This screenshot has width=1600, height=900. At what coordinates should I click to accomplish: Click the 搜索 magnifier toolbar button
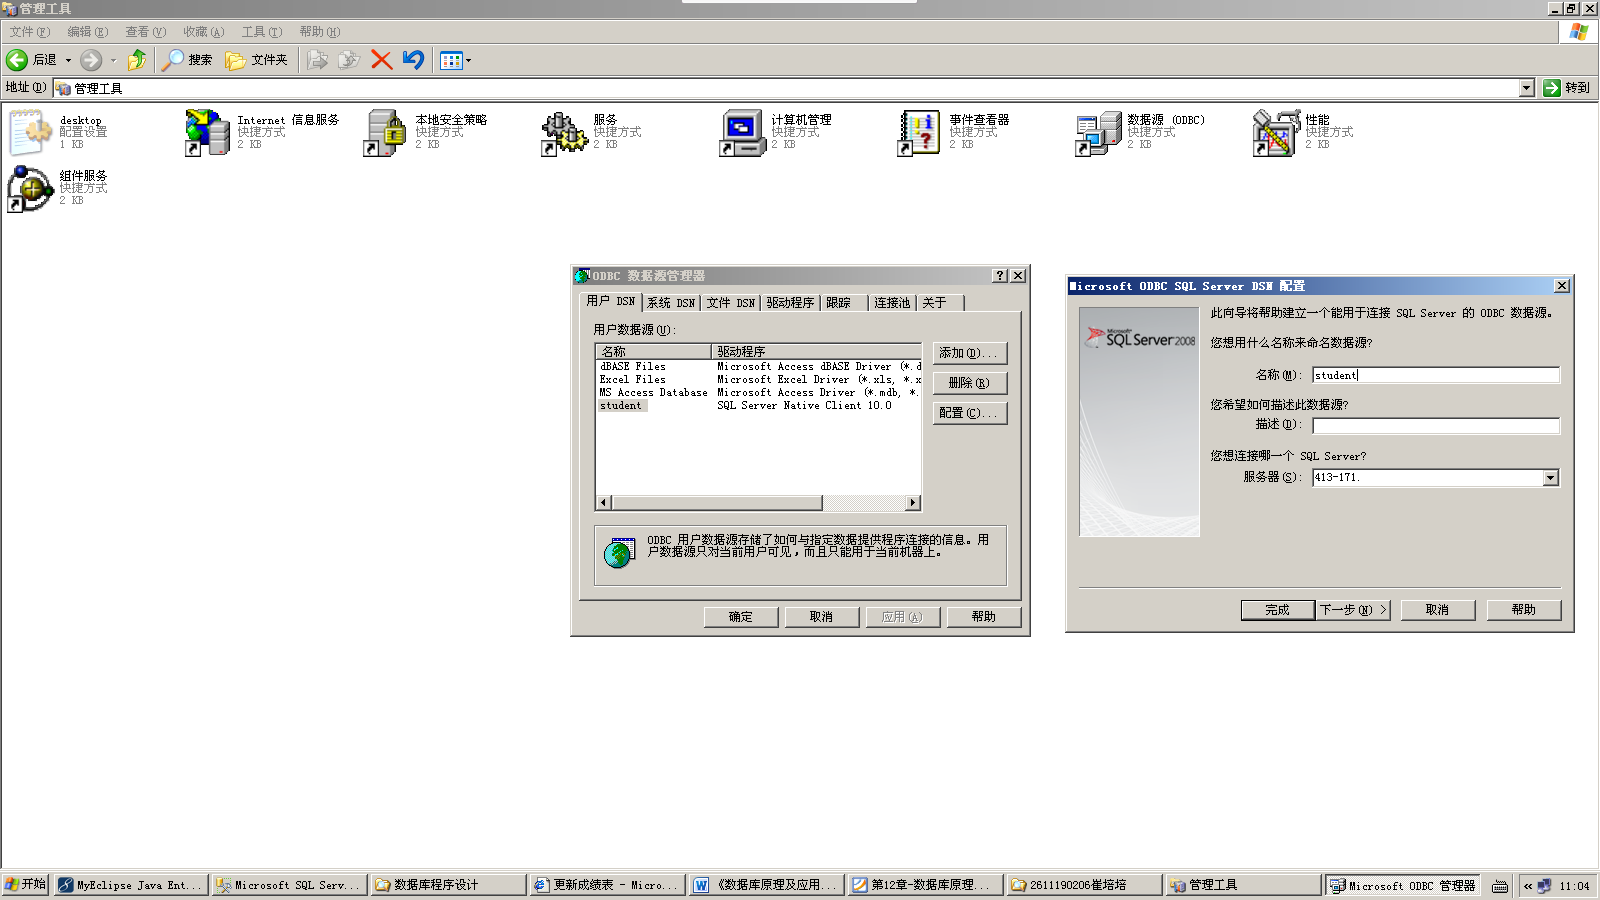point(188,60)
